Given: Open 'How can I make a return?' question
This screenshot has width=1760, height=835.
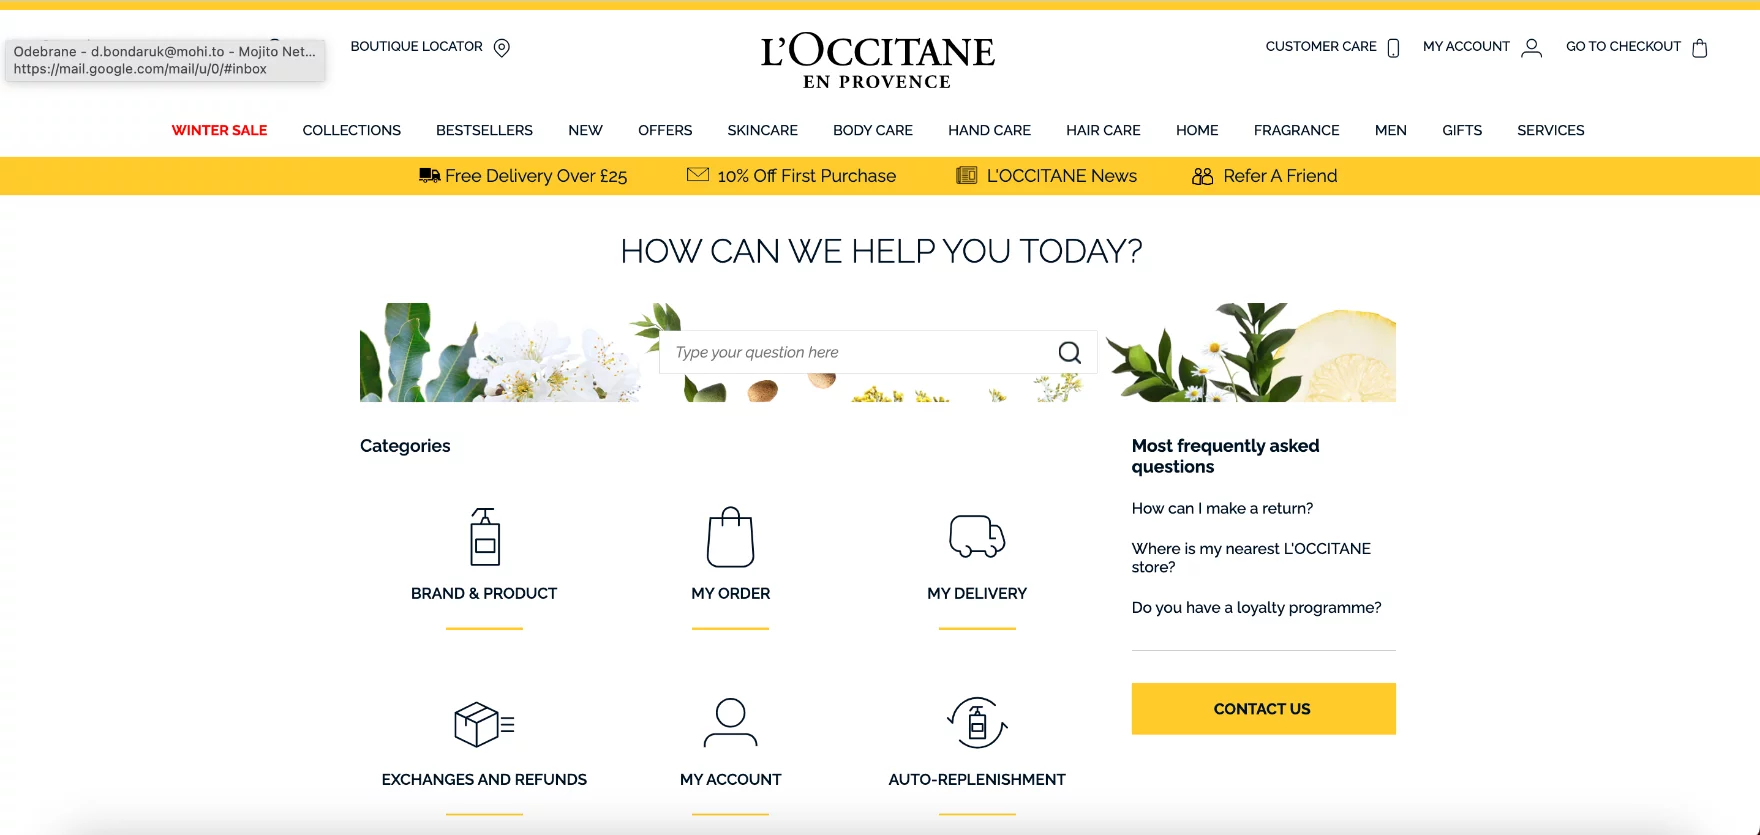Looking at the screenshot, I should (1222, 508).
